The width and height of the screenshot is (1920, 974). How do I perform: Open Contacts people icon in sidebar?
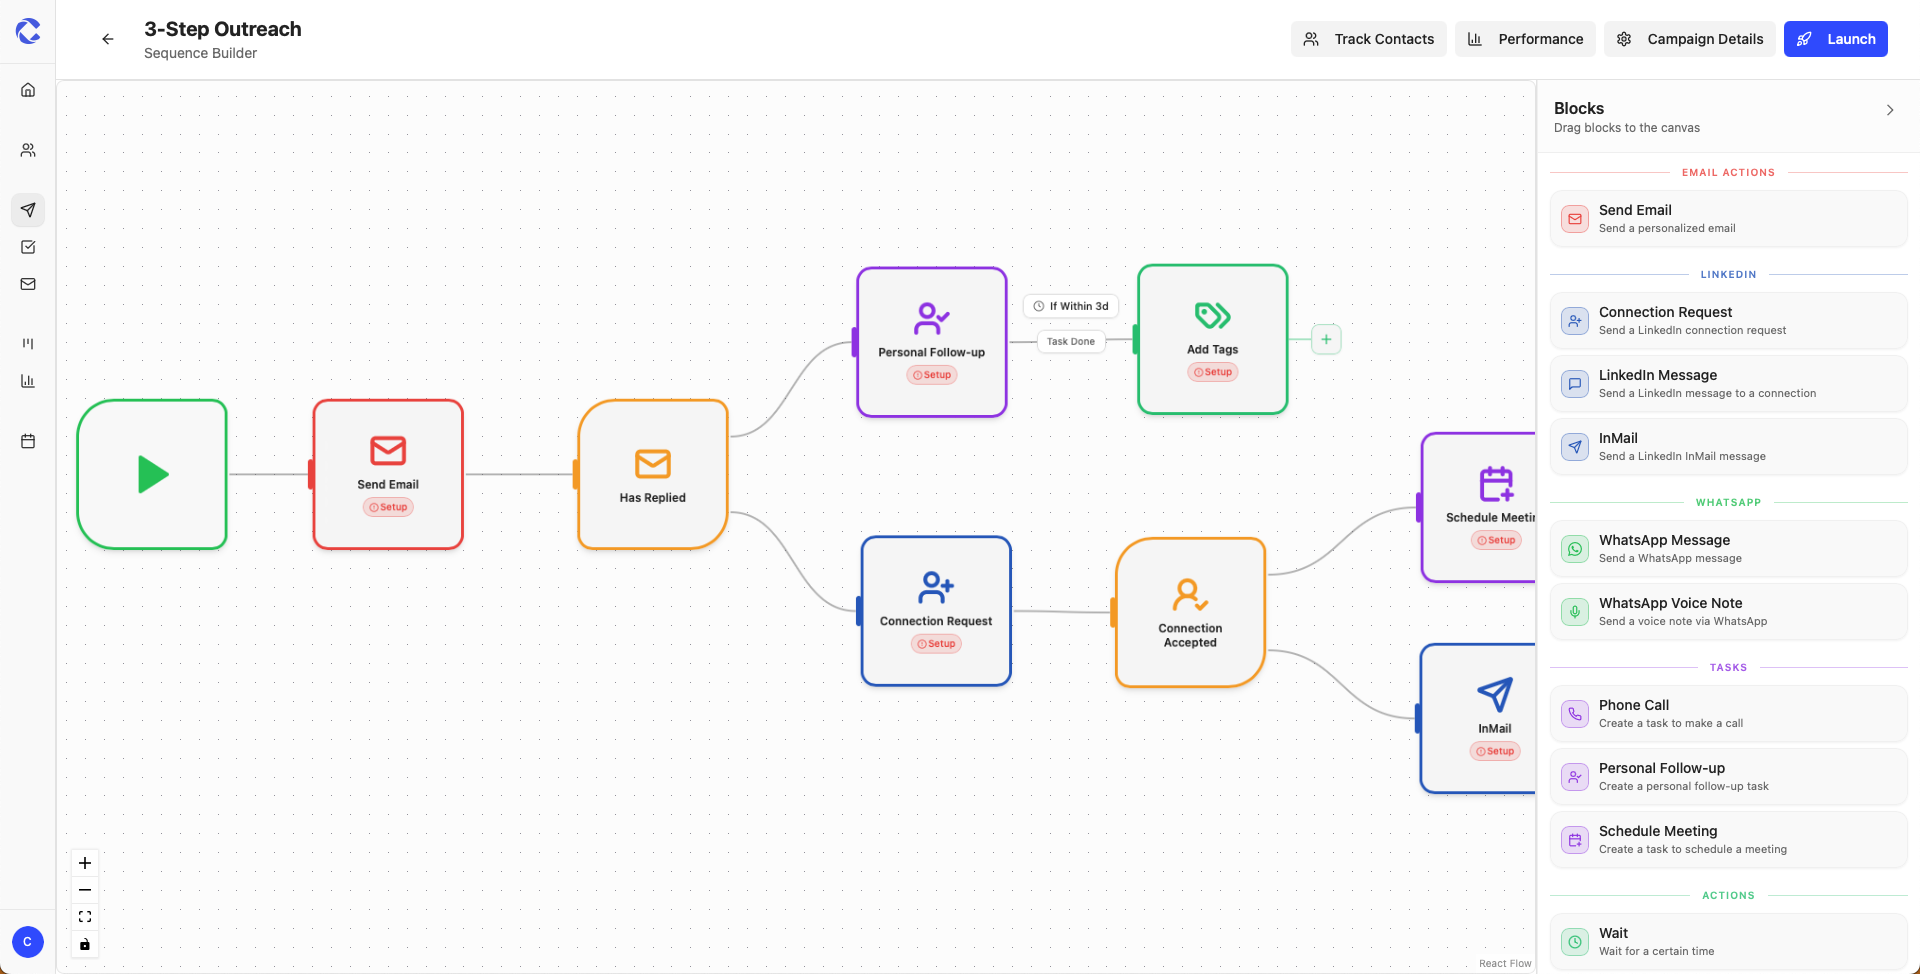pyautogui.click(x=28, y=150)
